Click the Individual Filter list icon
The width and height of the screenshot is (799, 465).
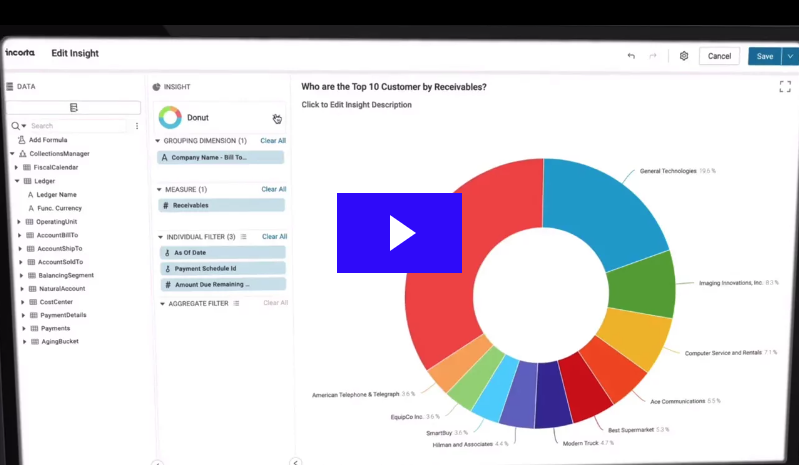243,237
